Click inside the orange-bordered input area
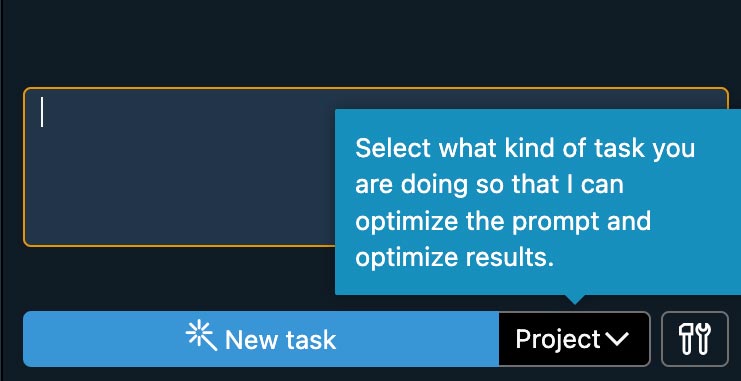Image resolution: width=741 pixels, height=381 pixels. (180, 167)
